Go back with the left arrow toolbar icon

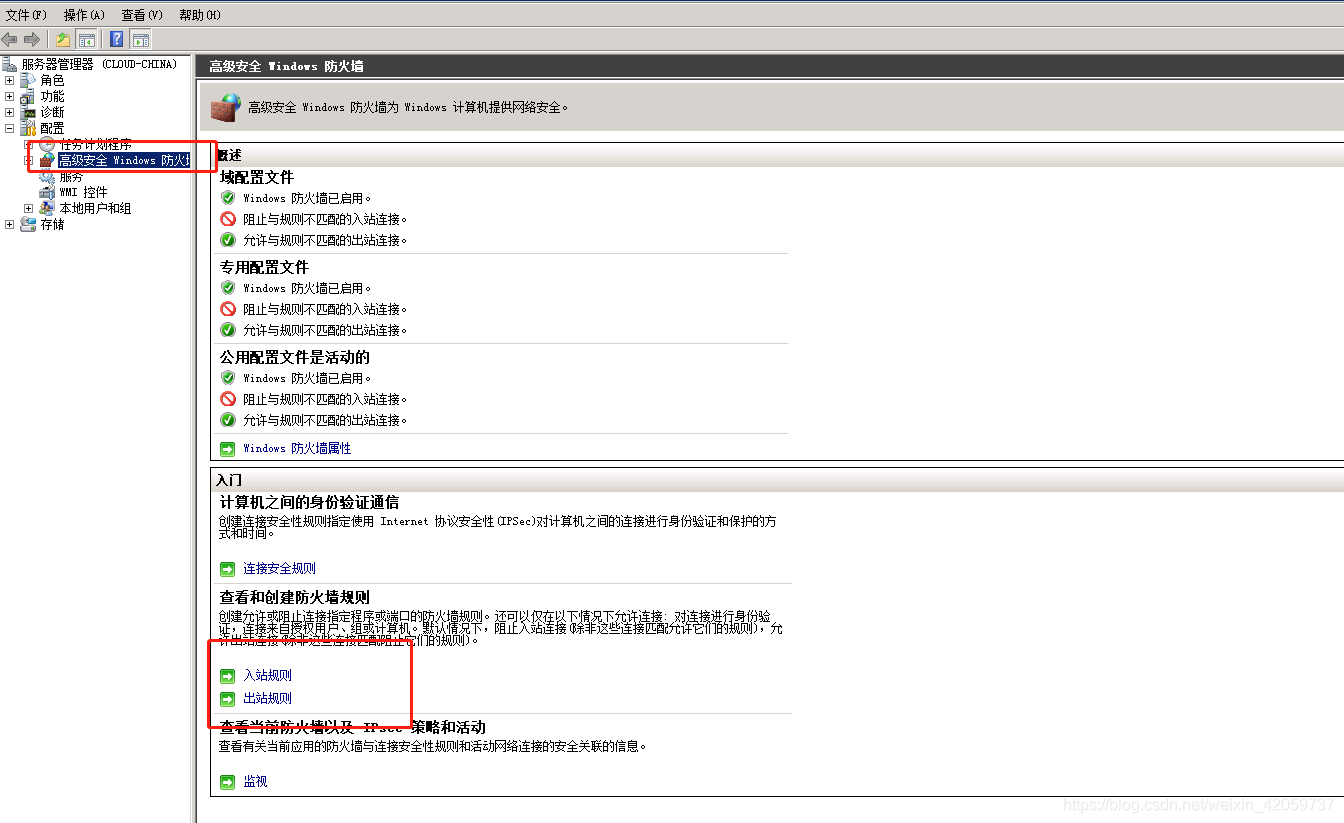point(10,39)
